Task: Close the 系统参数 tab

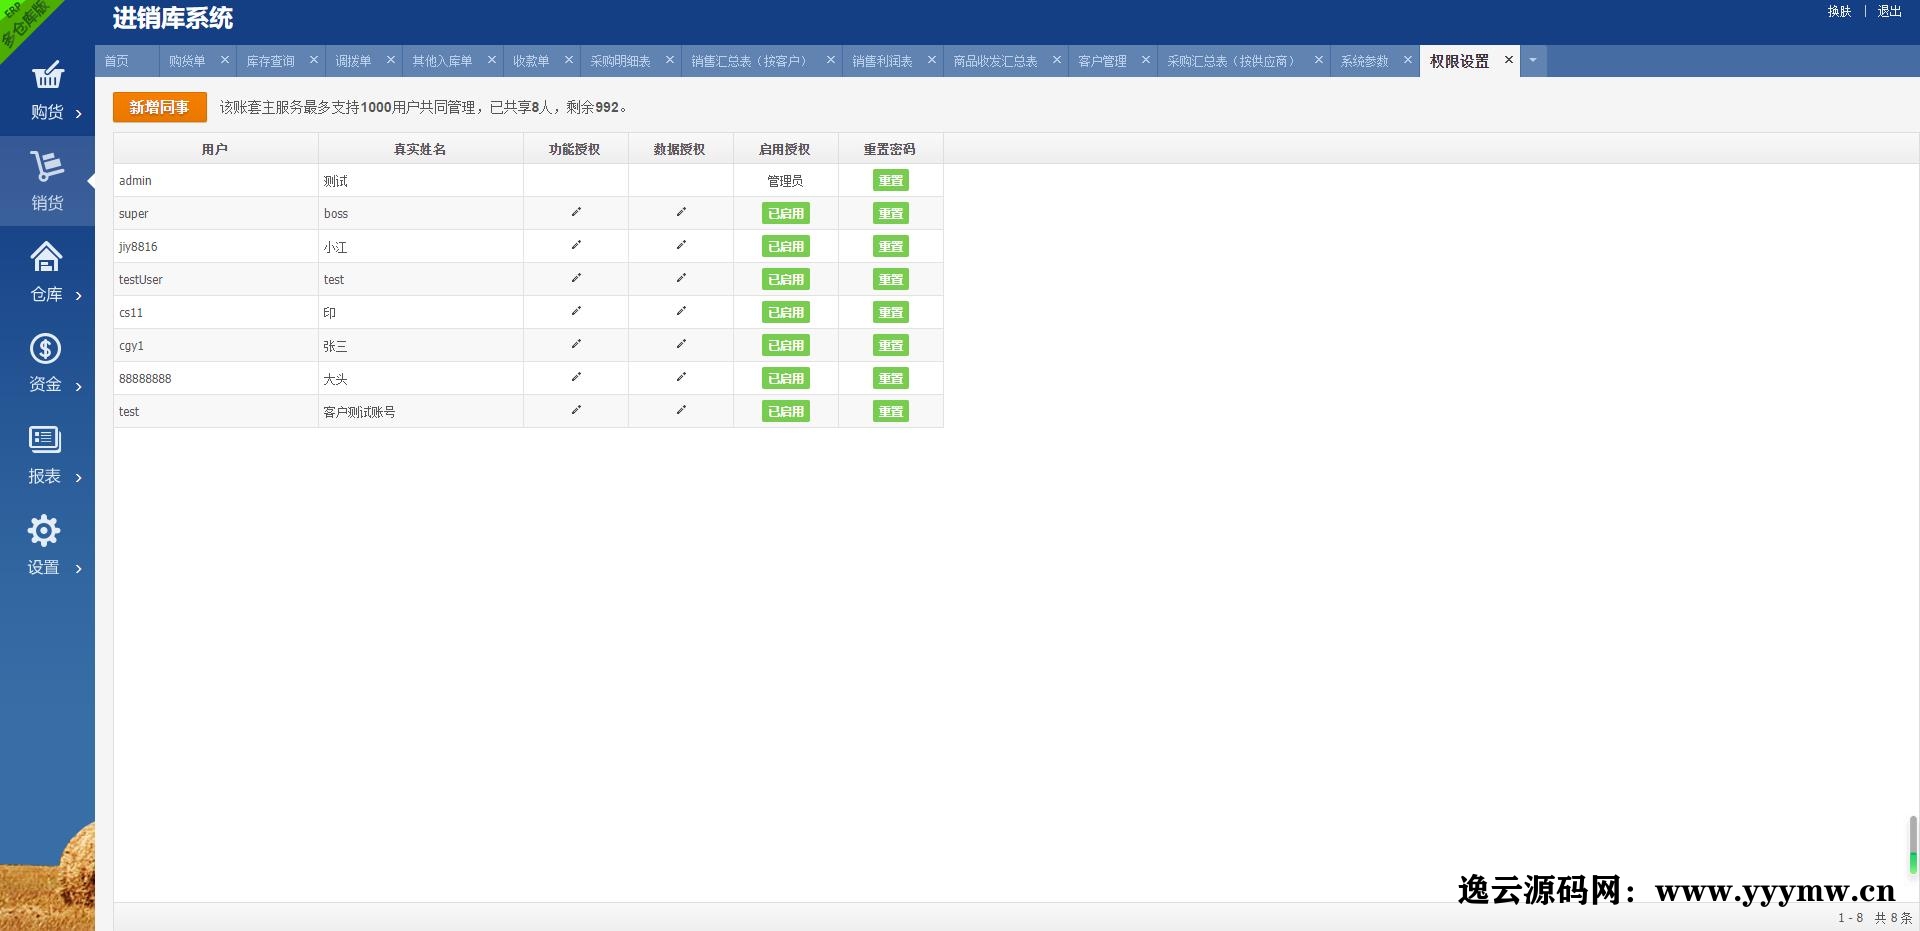Action: (x=1408, y=60)
